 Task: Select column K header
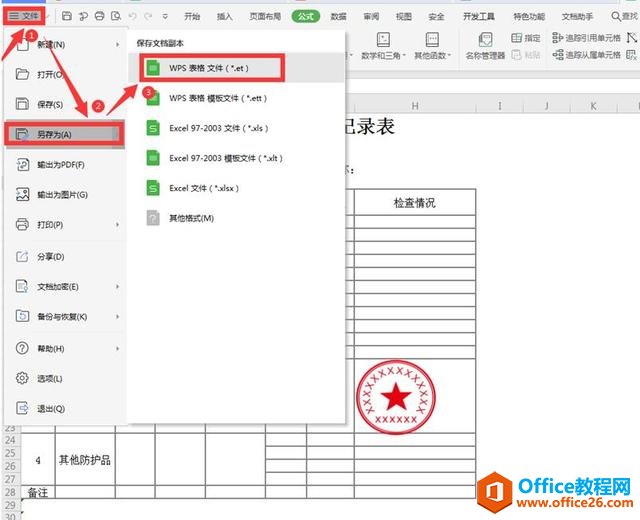click(593, 106)
